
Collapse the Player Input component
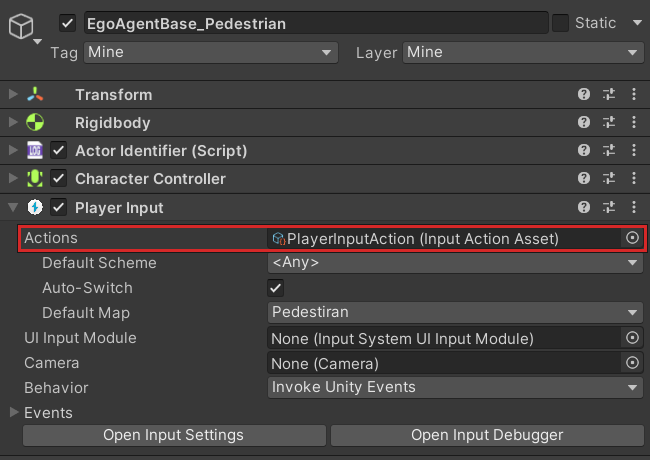click(13, 207)
